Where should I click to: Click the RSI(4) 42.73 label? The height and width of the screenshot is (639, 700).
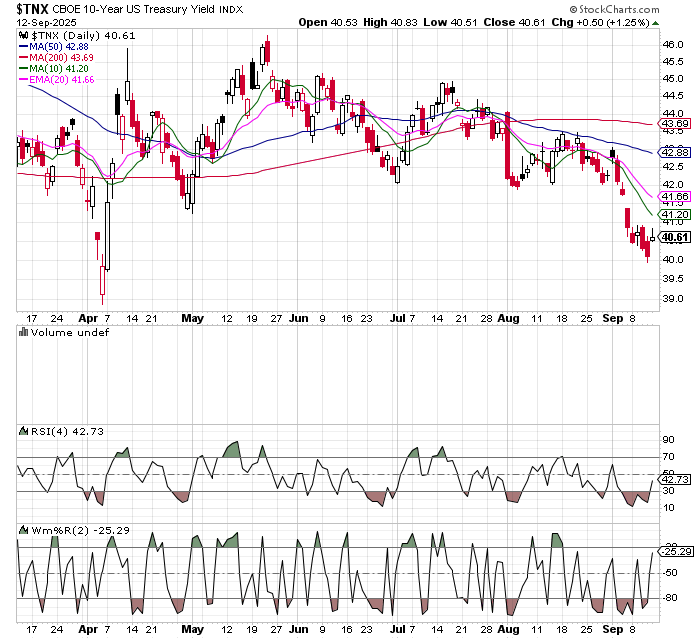67,431
